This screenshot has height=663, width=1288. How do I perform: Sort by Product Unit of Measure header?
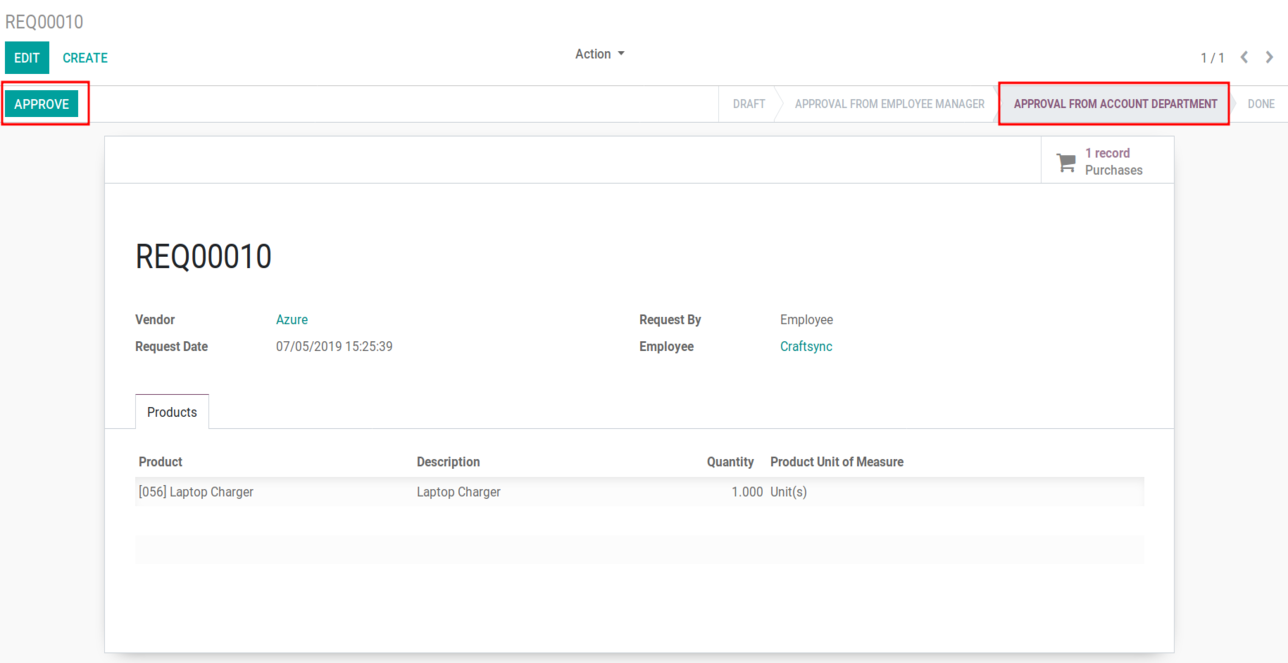(836, 462)
